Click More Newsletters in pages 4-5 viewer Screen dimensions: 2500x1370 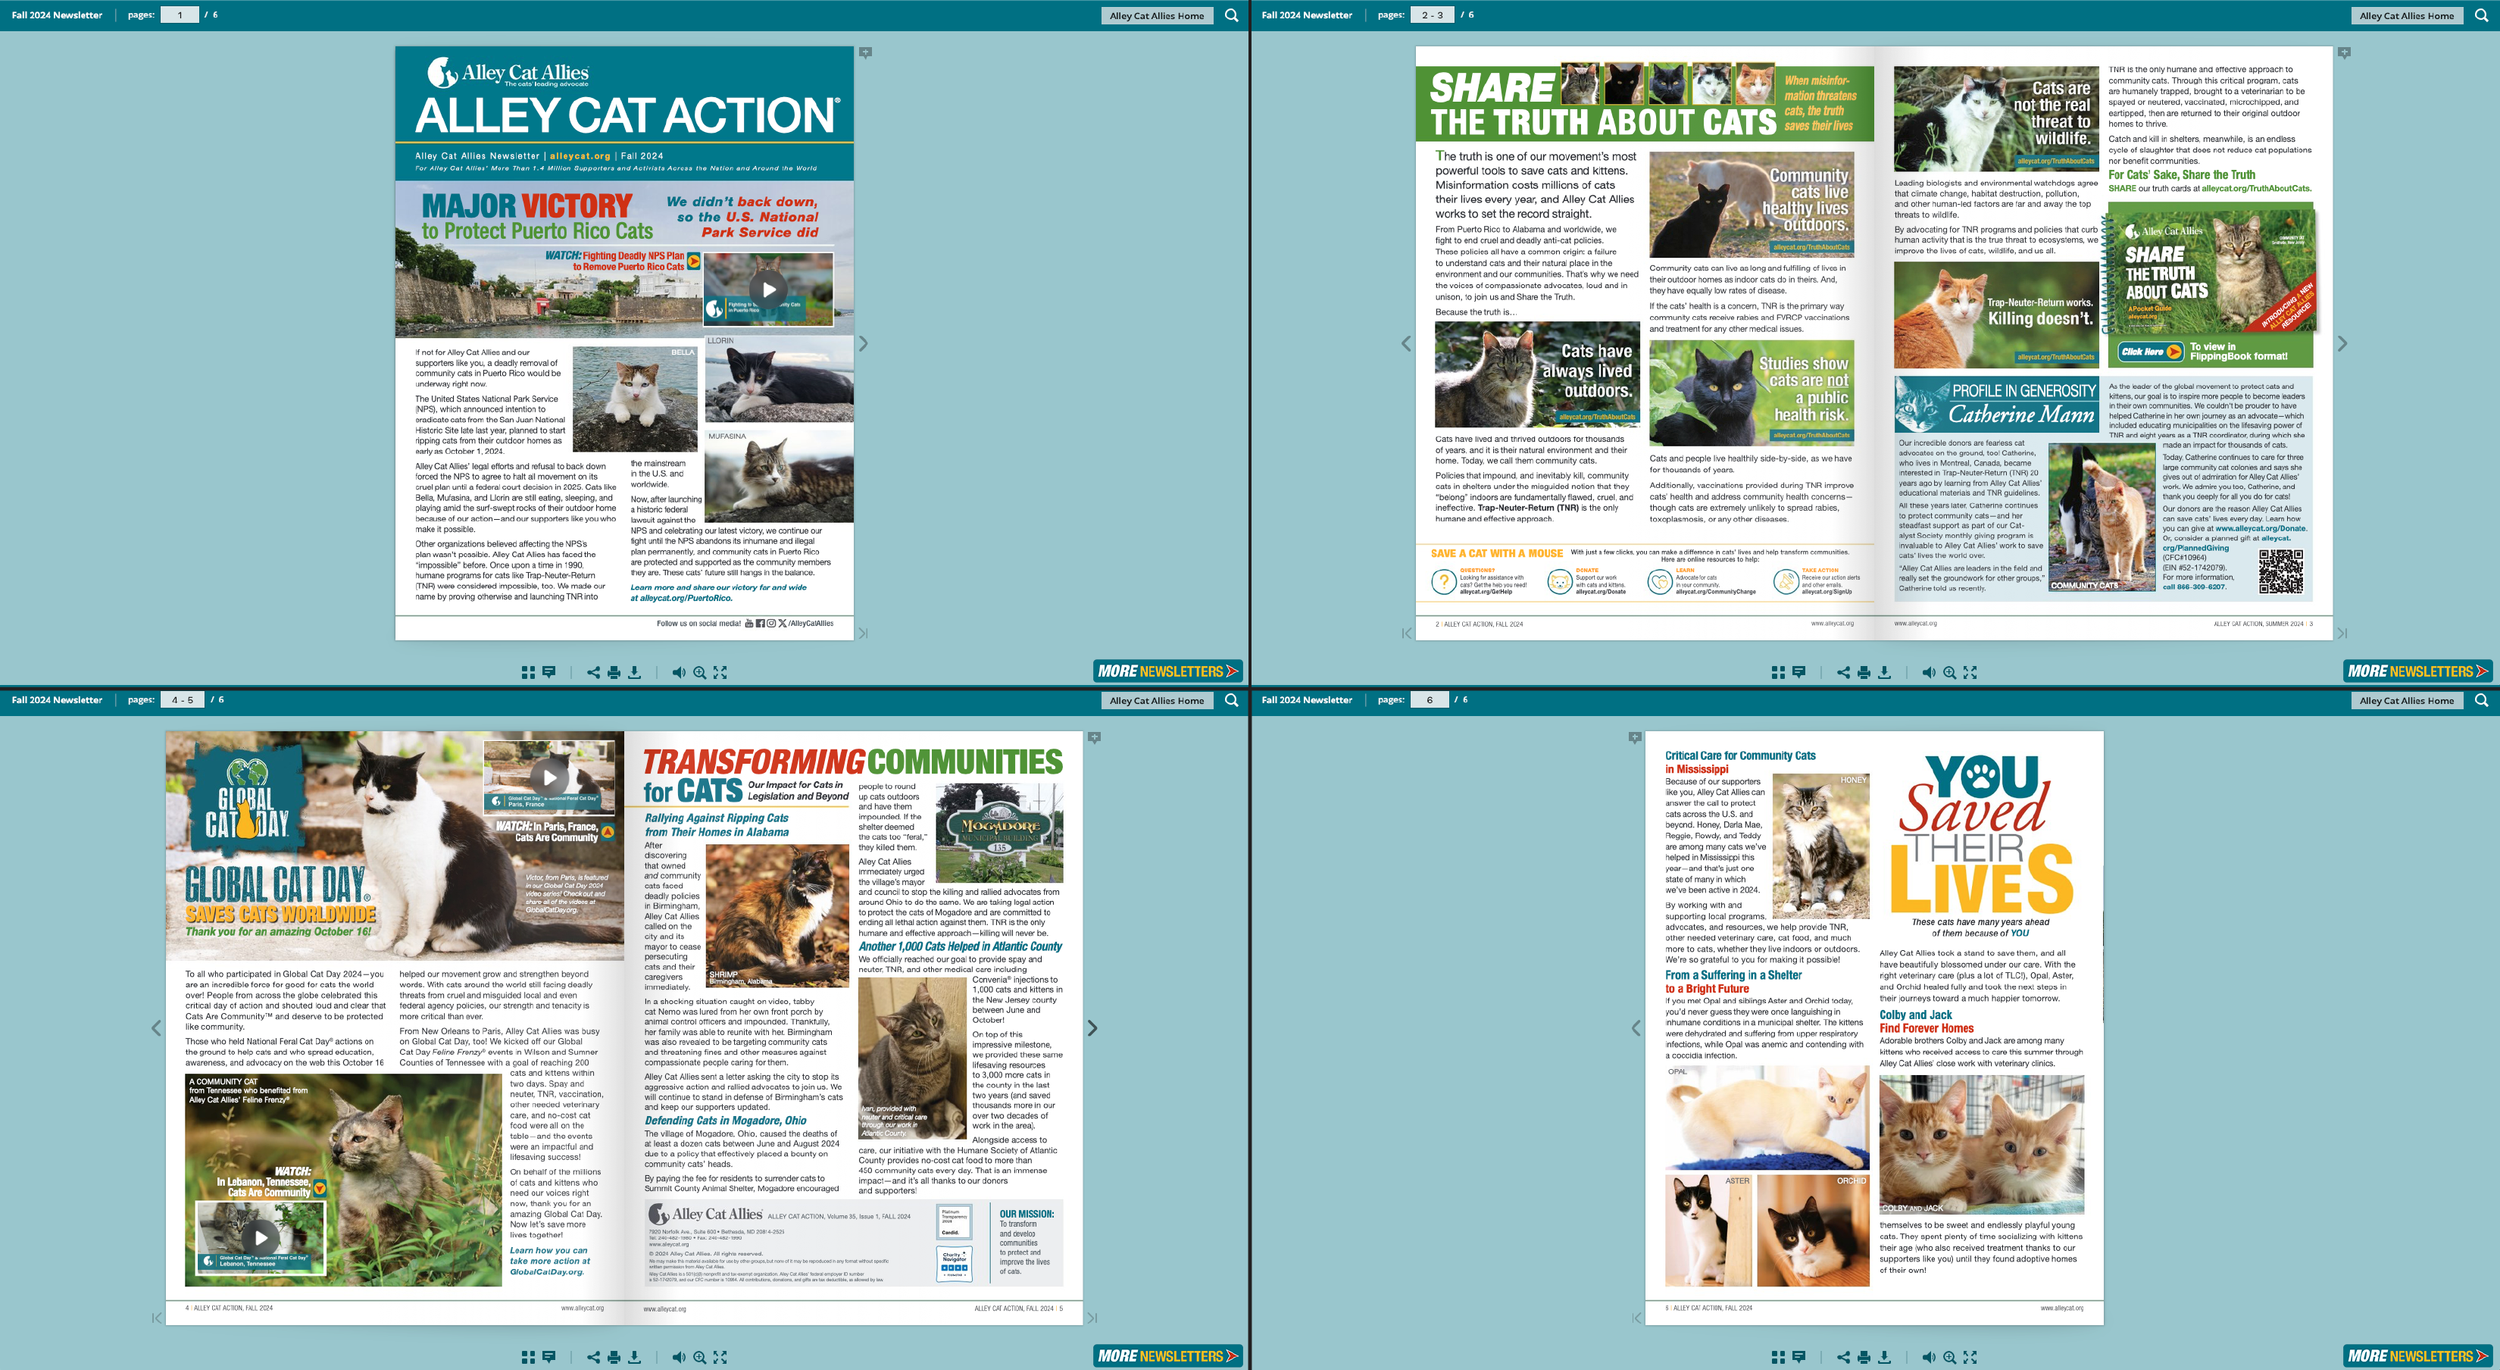(1168, 1356)
